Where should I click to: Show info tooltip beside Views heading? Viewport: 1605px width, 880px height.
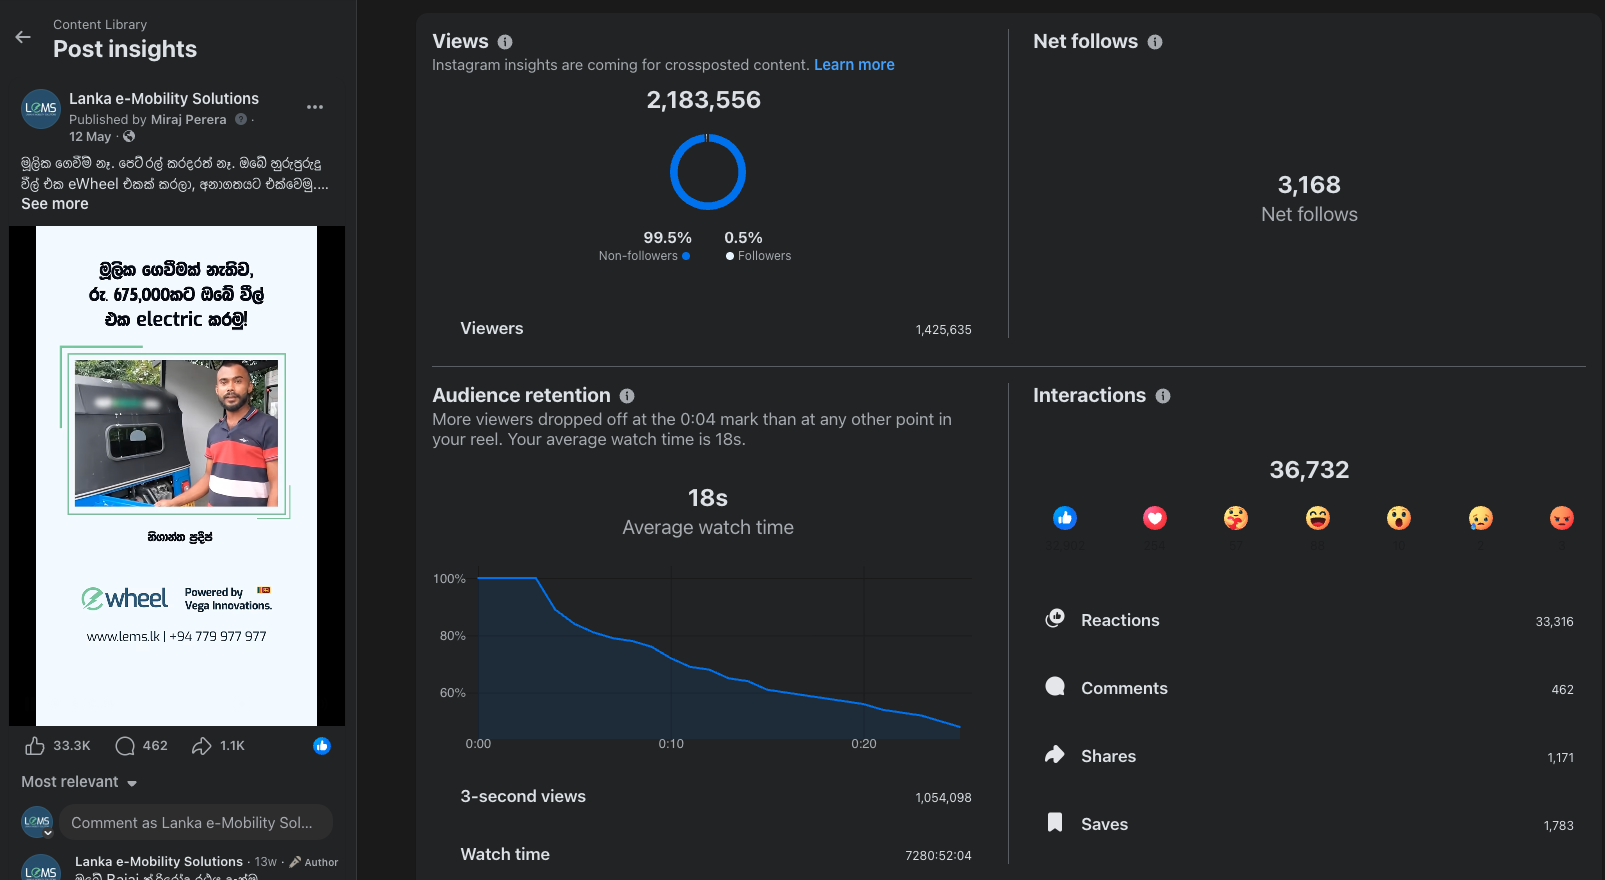click(x=505, y=42)
